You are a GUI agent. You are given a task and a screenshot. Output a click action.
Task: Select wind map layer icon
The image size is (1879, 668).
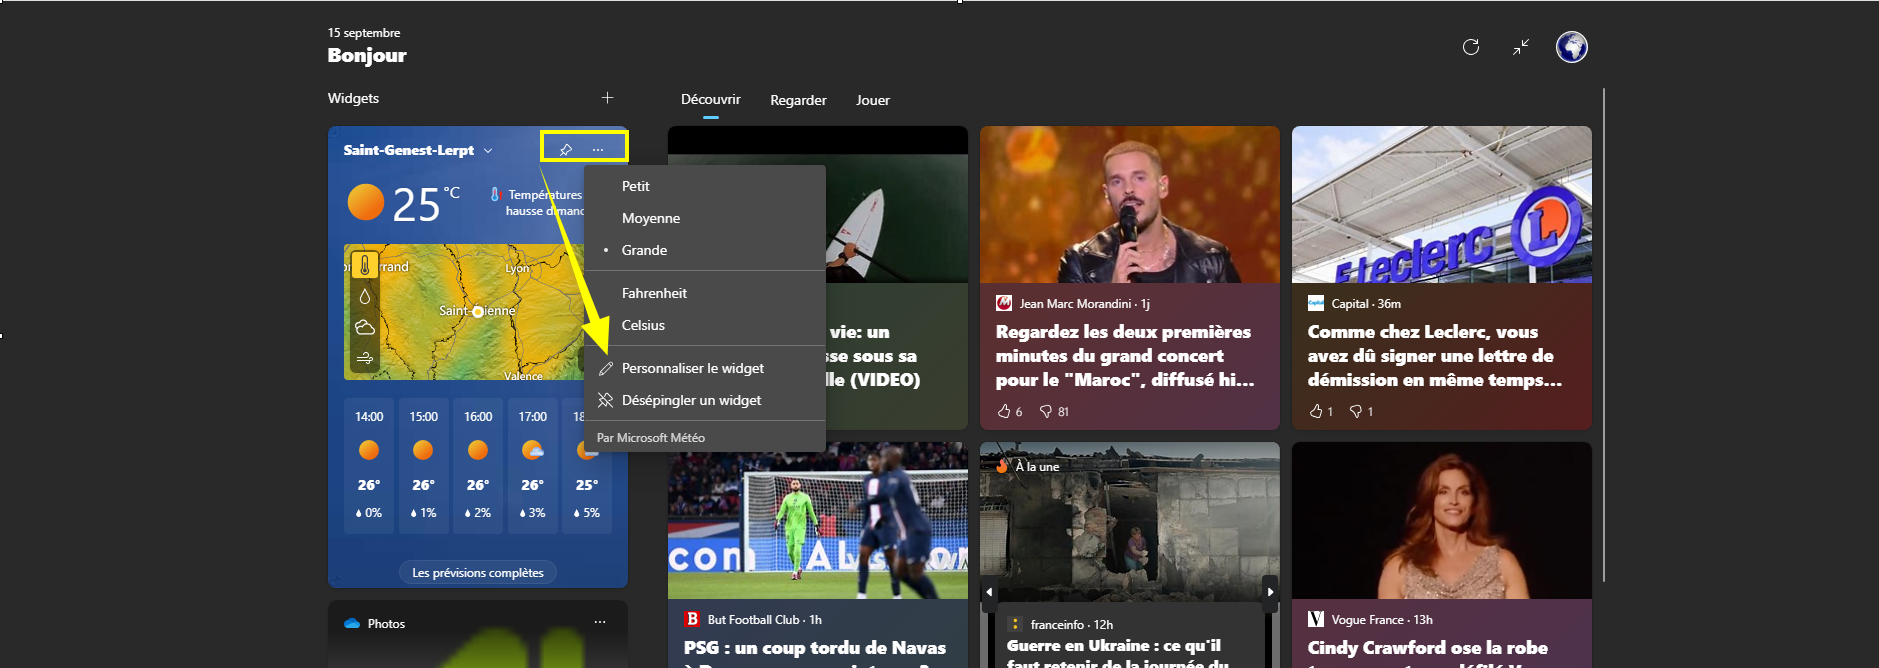[365, 357]
